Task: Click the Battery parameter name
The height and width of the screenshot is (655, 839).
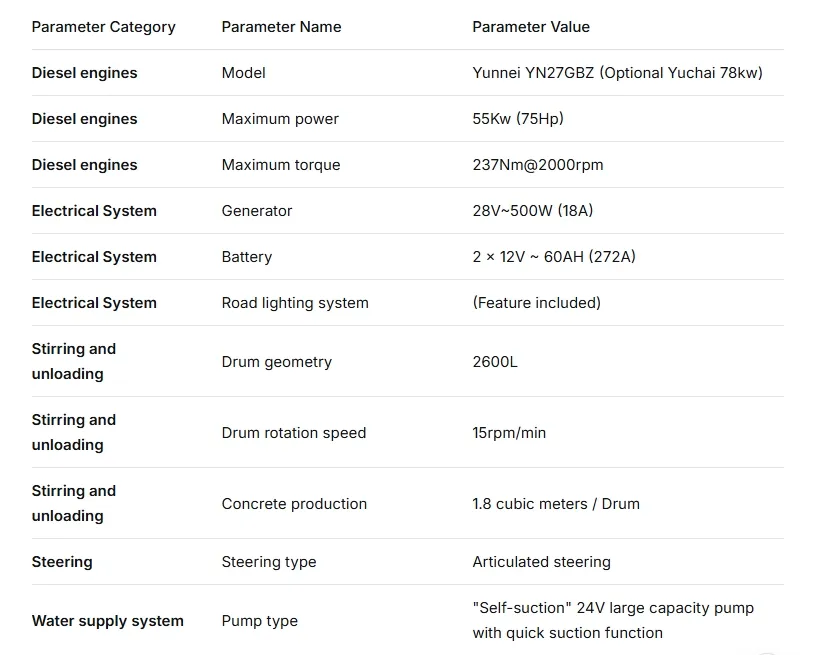Action: point(247,257)
